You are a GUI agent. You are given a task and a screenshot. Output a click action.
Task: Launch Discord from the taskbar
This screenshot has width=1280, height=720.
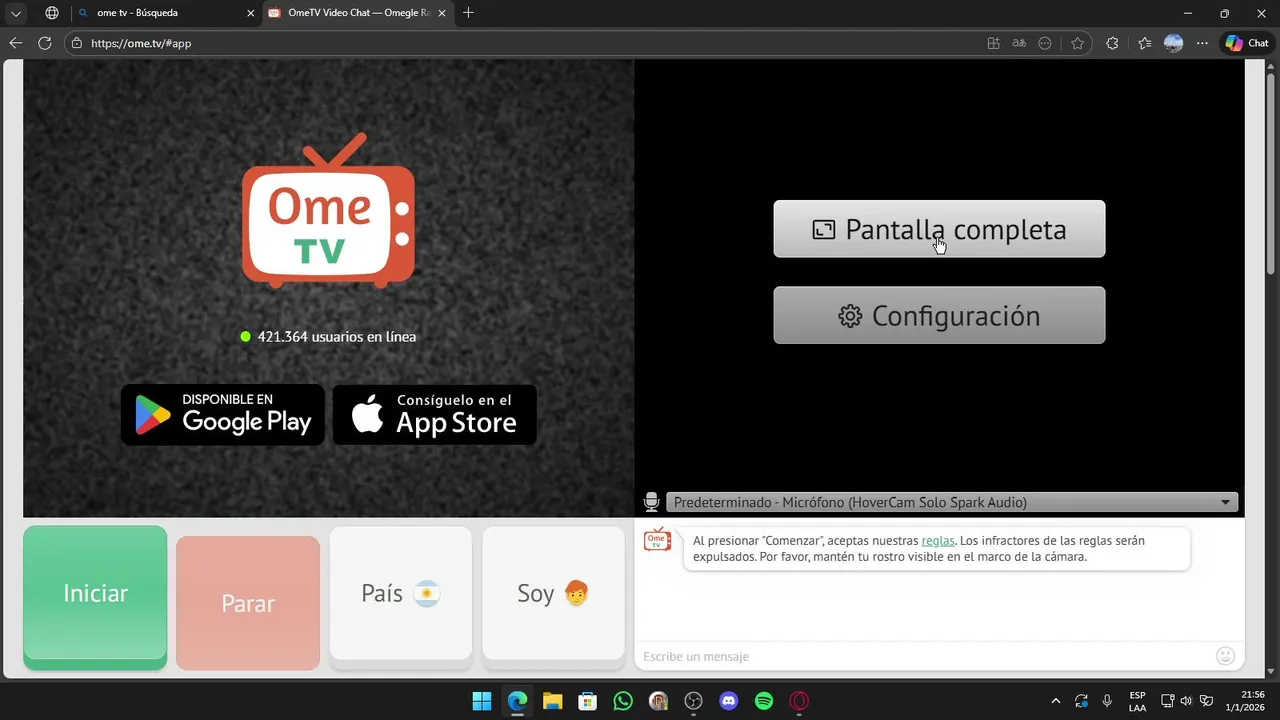tap(729, 701)
